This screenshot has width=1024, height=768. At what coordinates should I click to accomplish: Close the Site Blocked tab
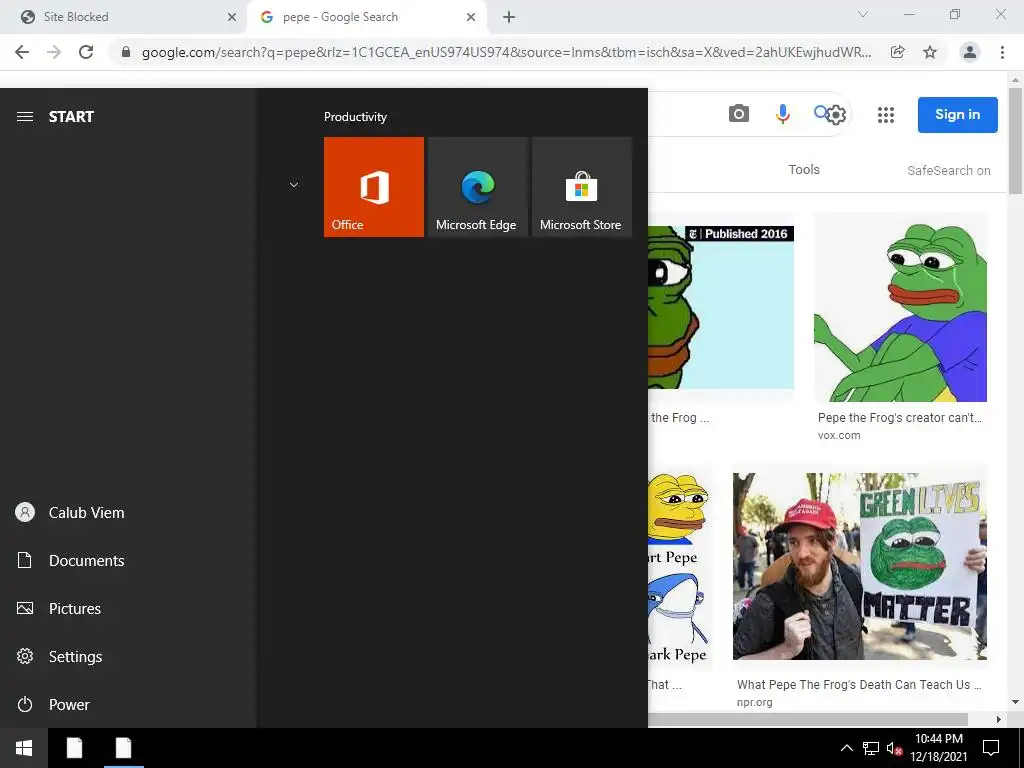click(x=232, y=17)
